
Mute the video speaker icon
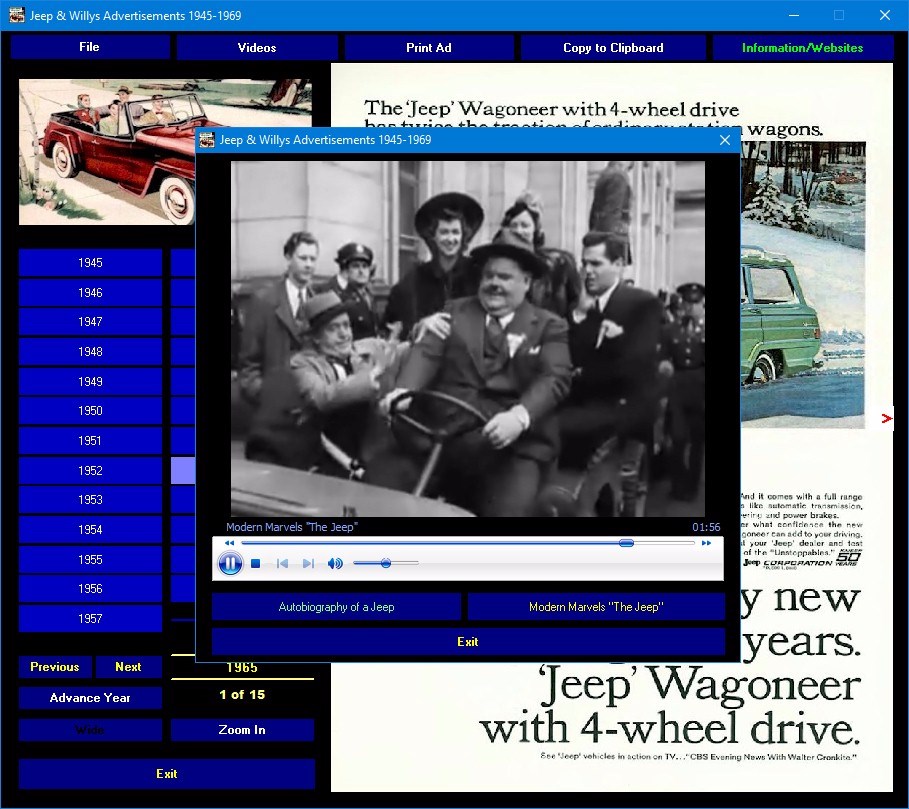335,563
